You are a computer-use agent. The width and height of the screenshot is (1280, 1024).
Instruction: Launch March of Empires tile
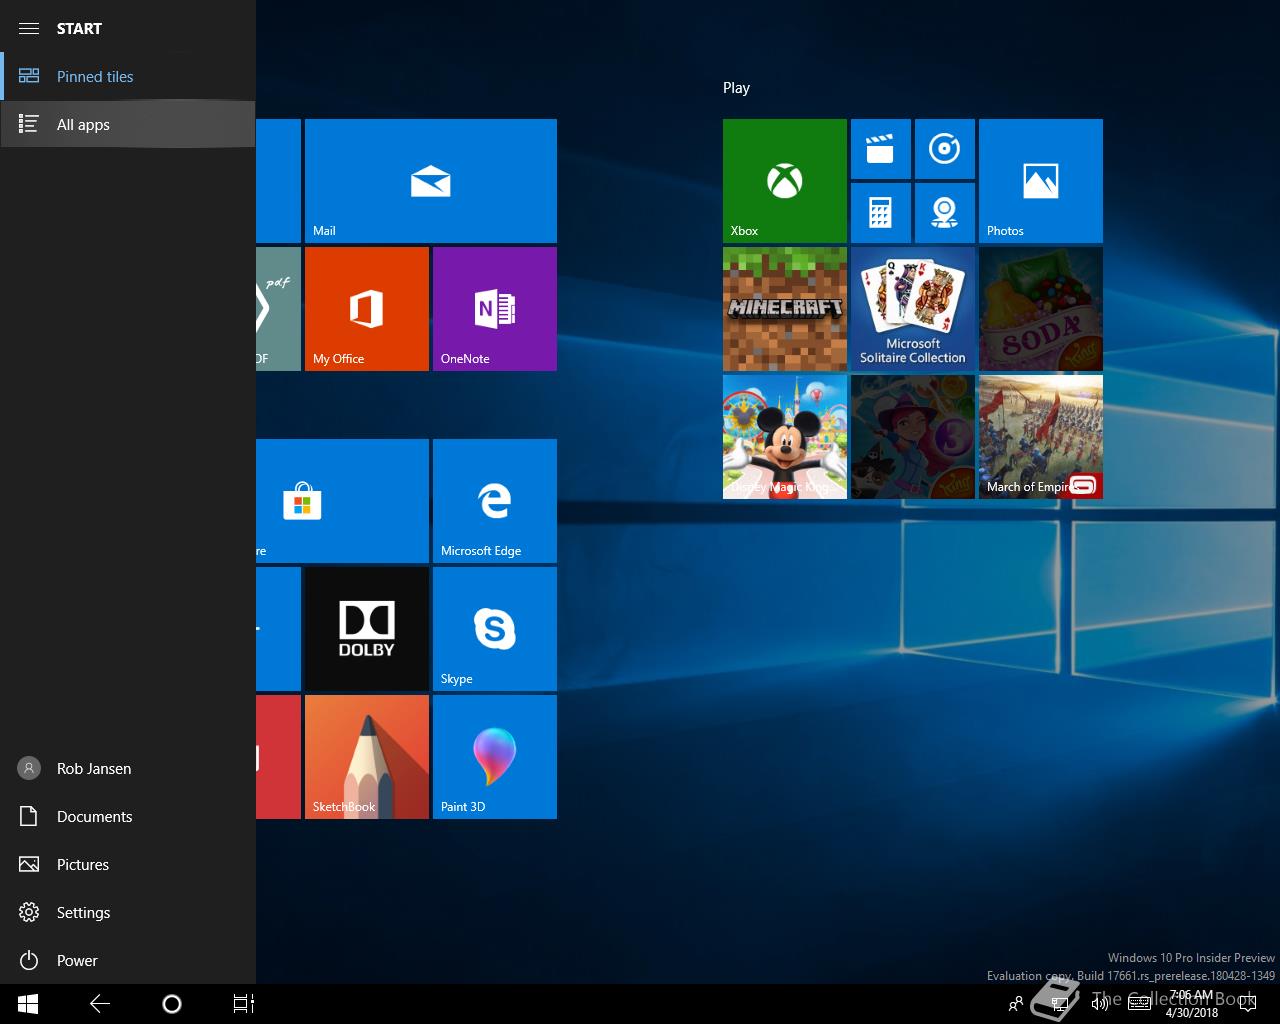click(x=1041, y=437)
